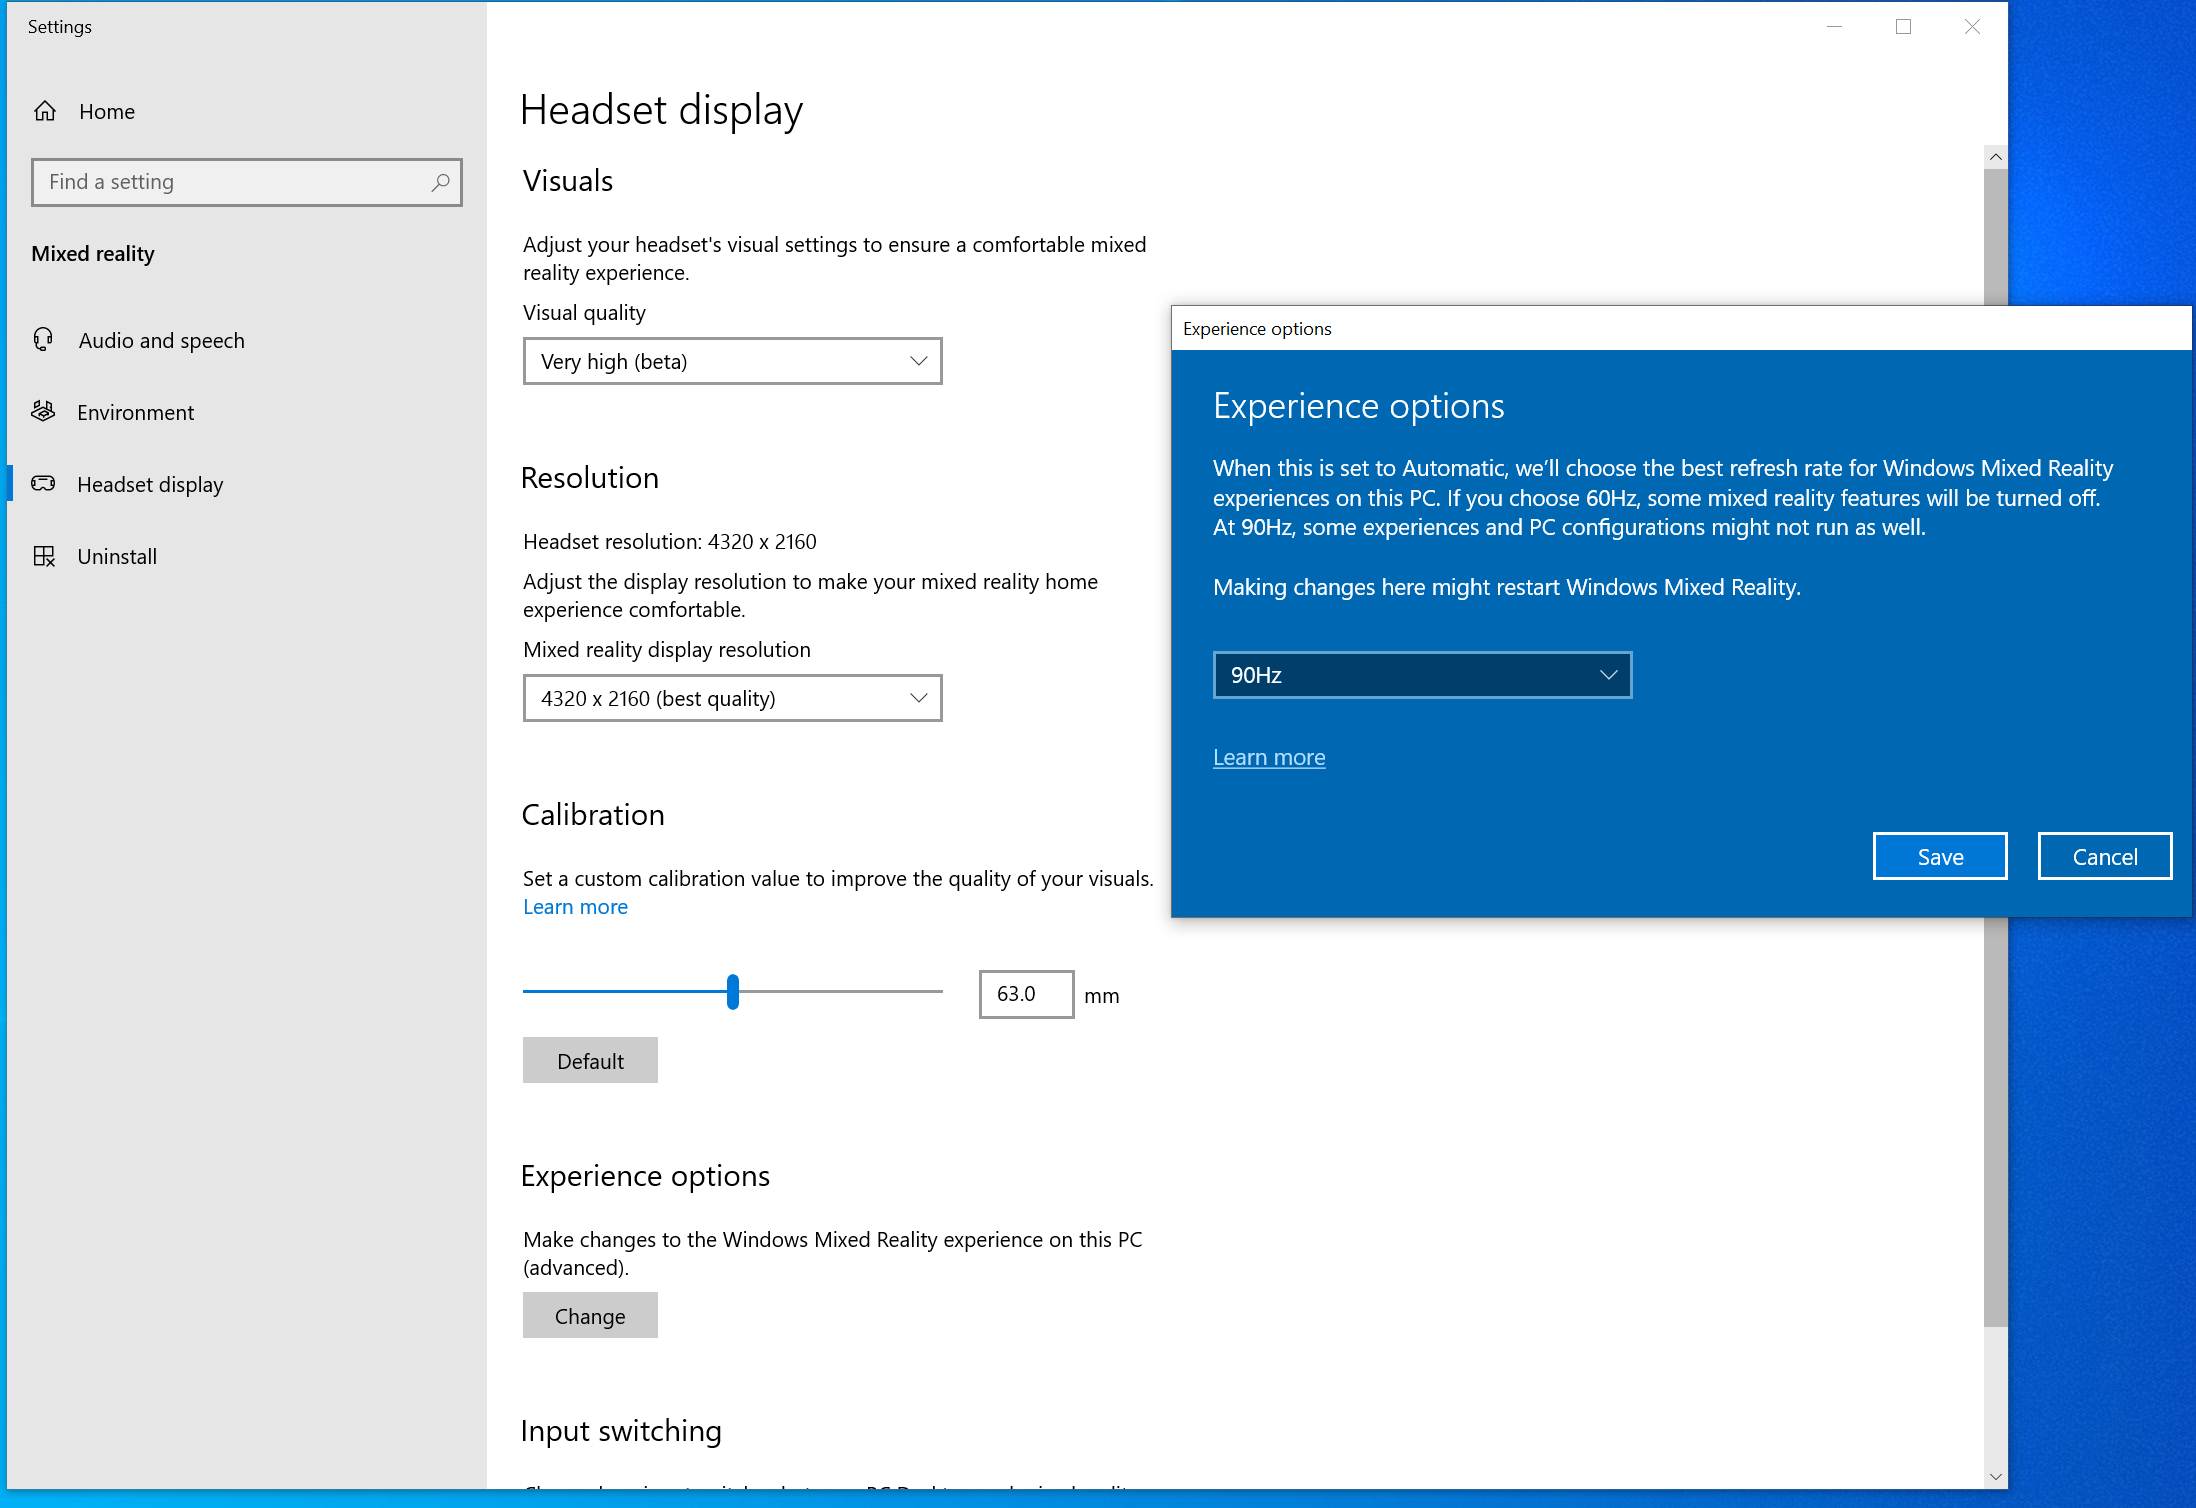Expand the 90Hz refresh rate dropdown
The image size is (2196, 1508).
(1421, 675)
